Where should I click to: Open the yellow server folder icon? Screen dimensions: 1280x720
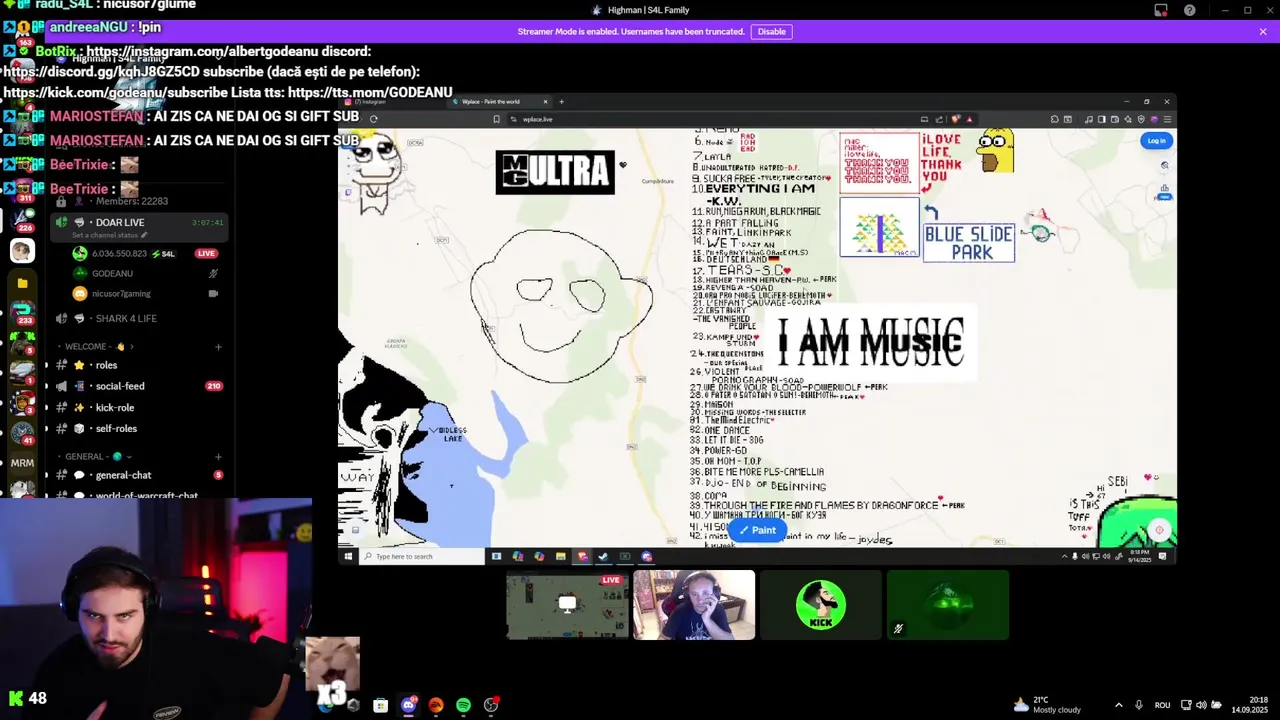coord(22,283)
